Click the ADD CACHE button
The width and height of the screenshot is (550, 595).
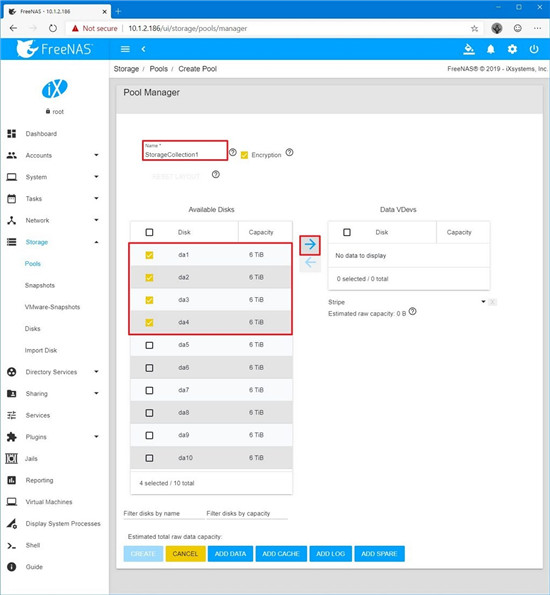click(281, 554)
